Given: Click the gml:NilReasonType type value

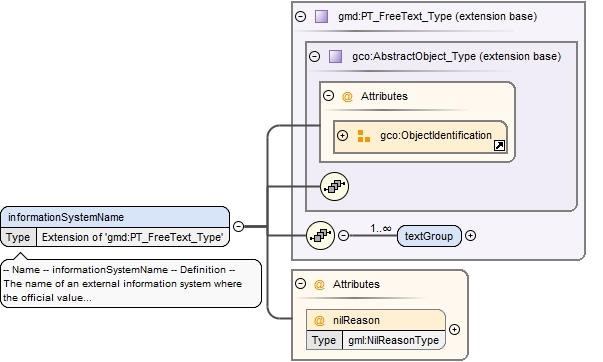Looking at the screenshot, I should tap(393, 340).
